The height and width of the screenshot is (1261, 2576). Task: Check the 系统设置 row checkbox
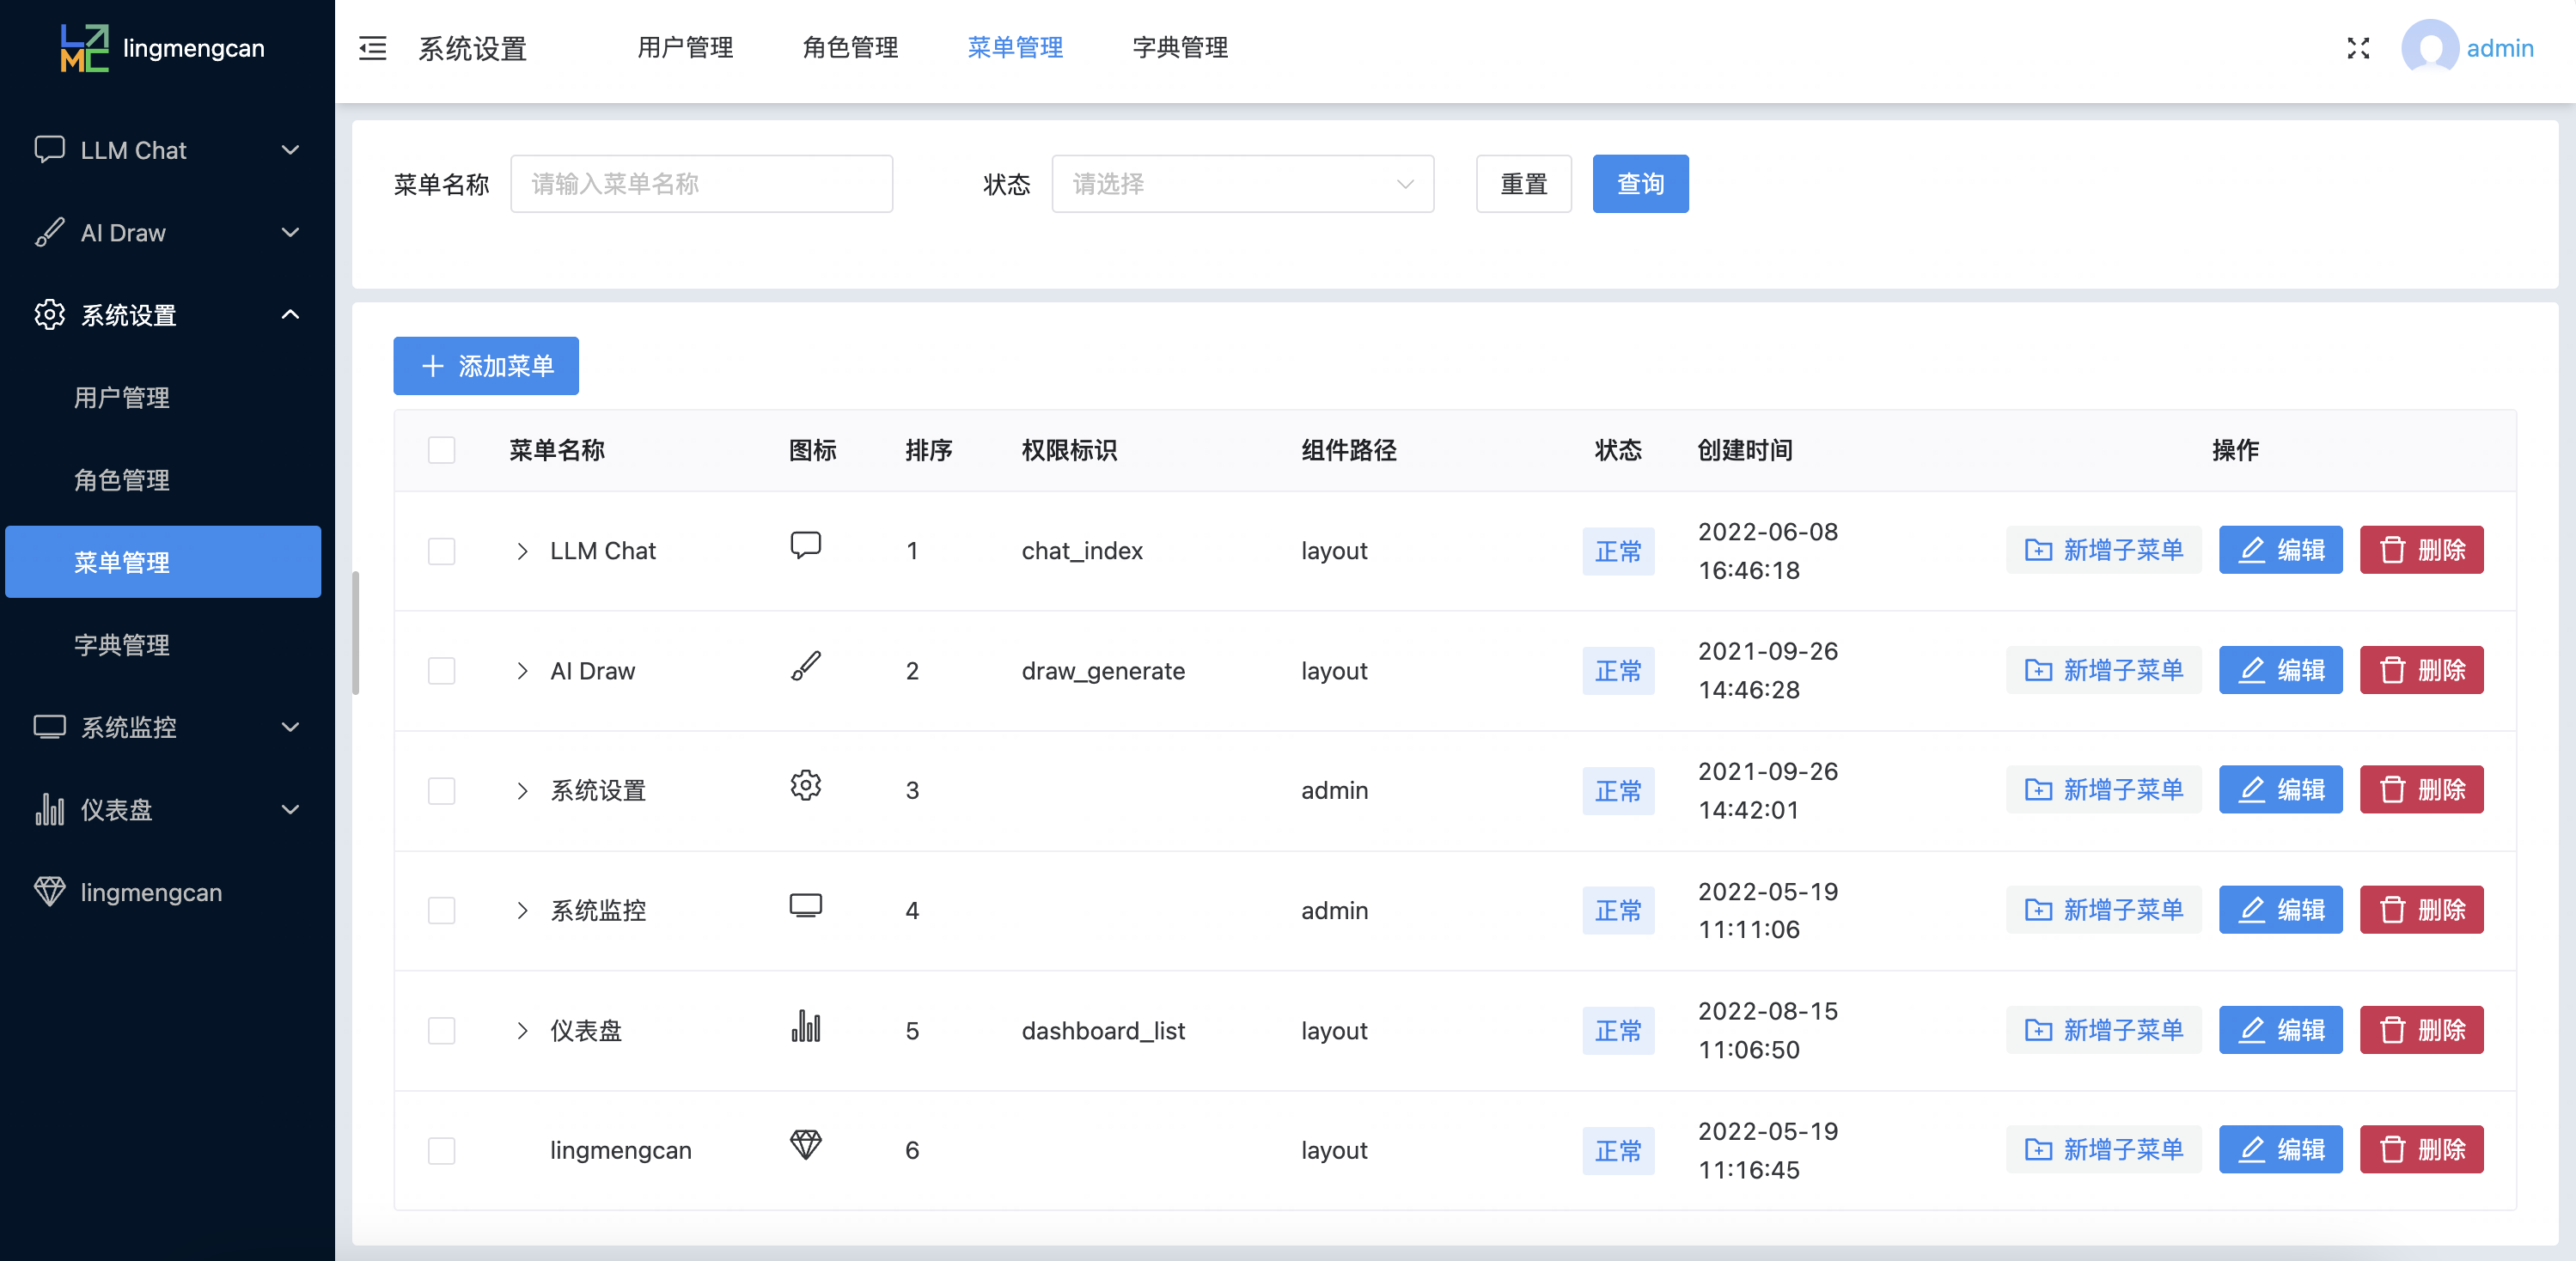pos(441,791)
